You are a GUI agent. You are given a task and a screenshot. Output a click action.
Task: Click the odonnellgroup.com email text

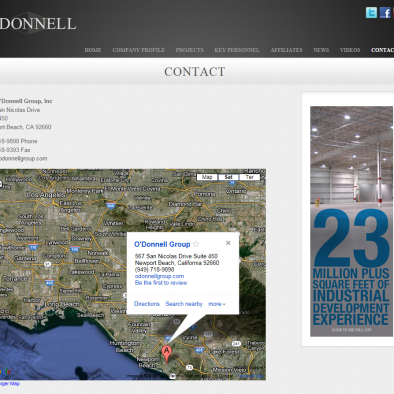(x=23, y=158)
